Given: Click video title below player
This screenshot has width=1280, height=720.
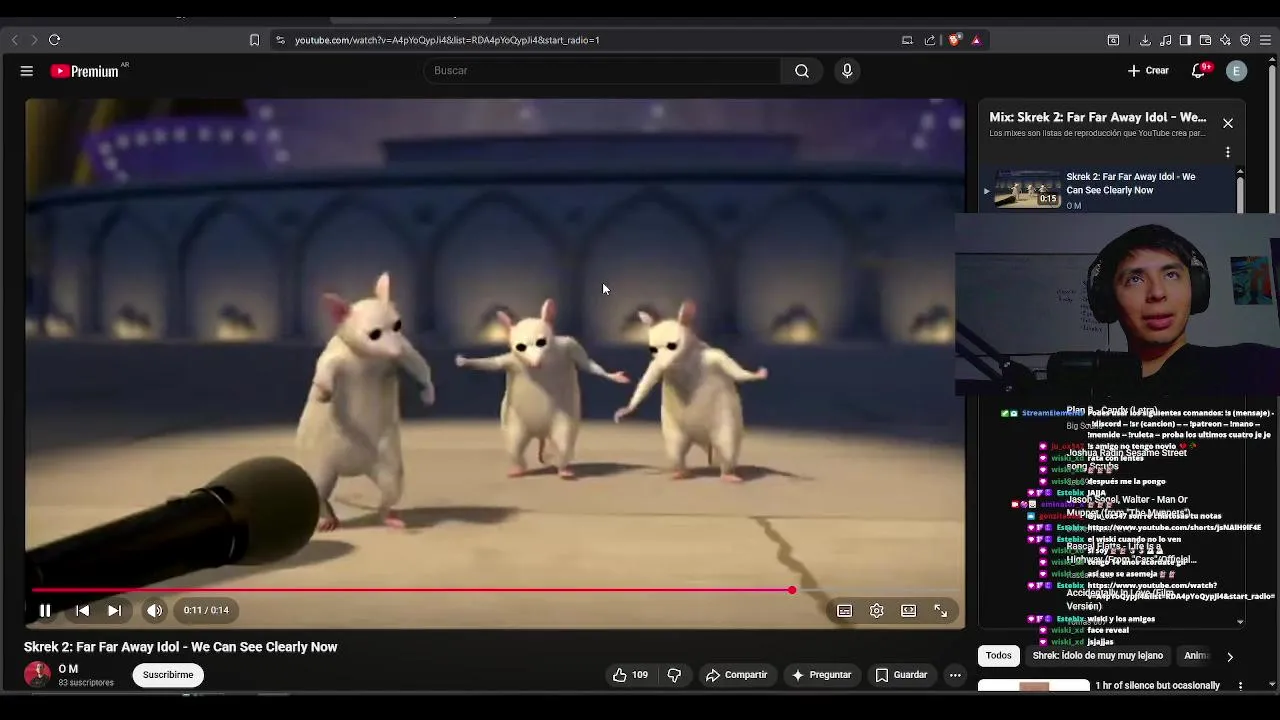Looking at the screenshot, I should coord(181,647).
